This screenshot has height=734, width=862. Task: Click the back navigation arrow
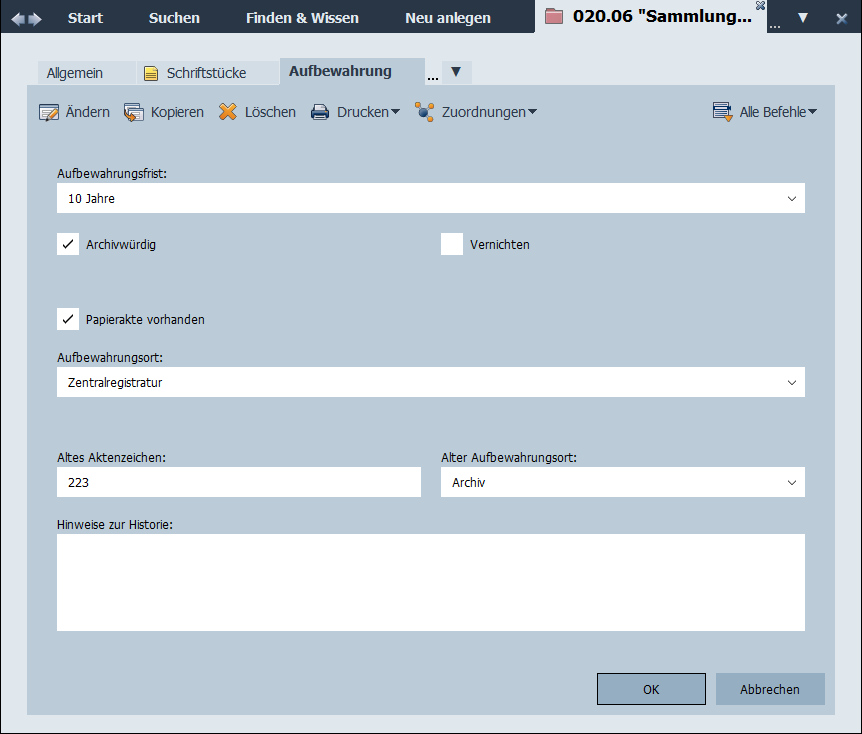pos(19,18)
